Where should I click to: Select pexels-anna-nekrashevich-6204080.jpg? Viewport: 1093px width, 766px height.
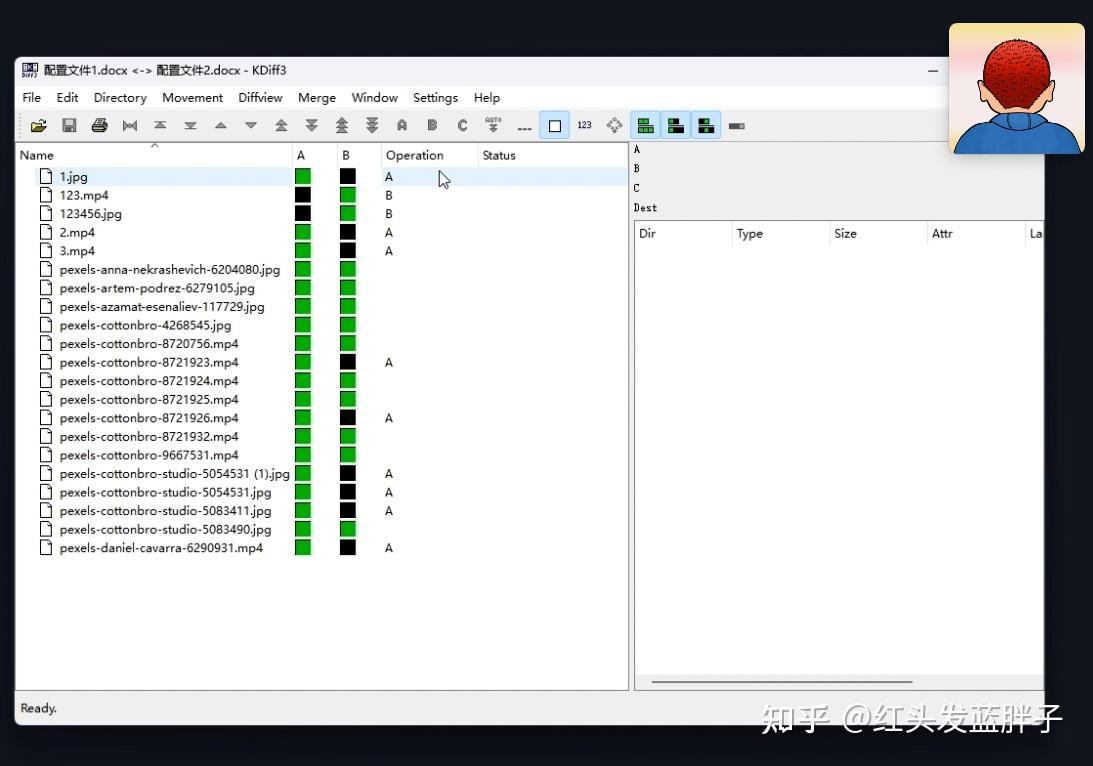click(169, 270)
